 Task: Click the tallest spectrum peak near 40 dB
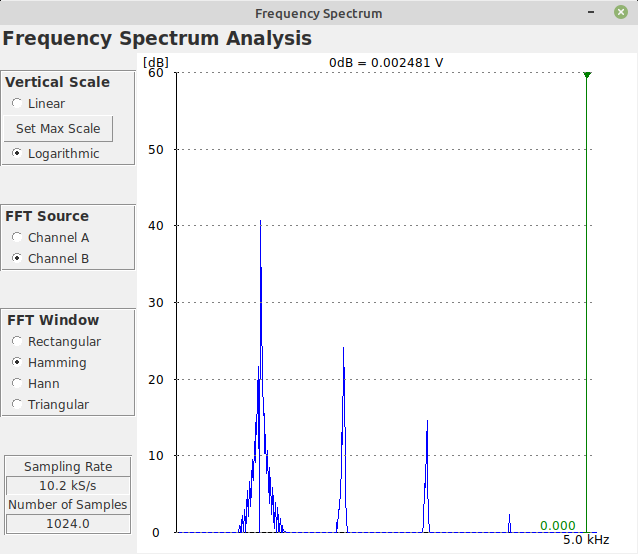coord(260,223)
